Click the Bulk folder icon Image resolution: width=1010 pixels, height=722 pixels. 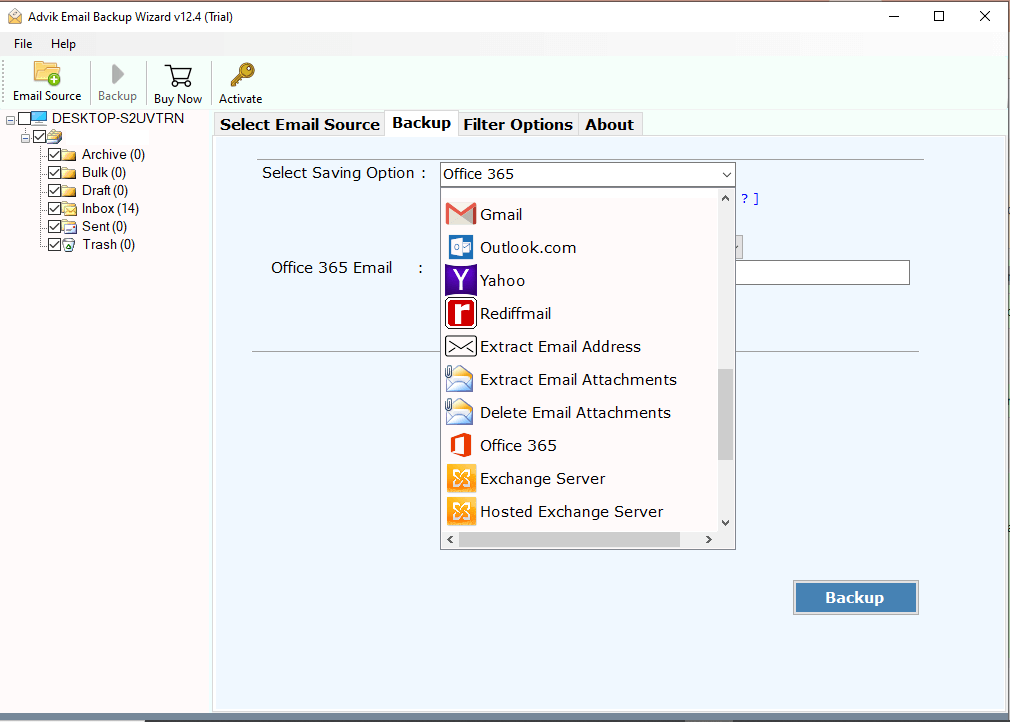[x=69, y=173]
